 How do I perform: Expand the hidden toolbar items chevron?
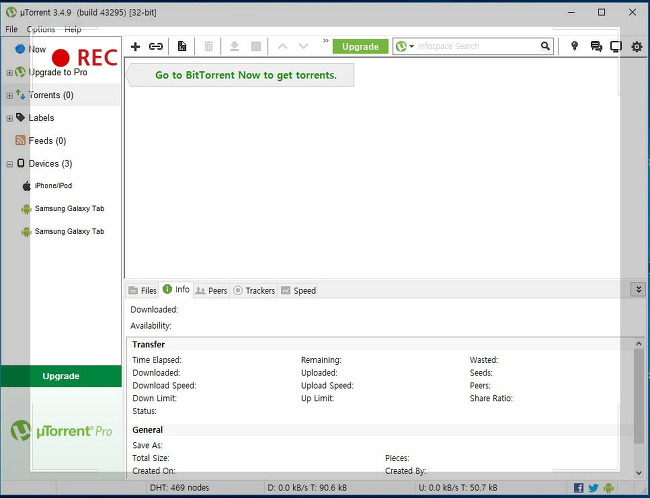tap(326, 41)
